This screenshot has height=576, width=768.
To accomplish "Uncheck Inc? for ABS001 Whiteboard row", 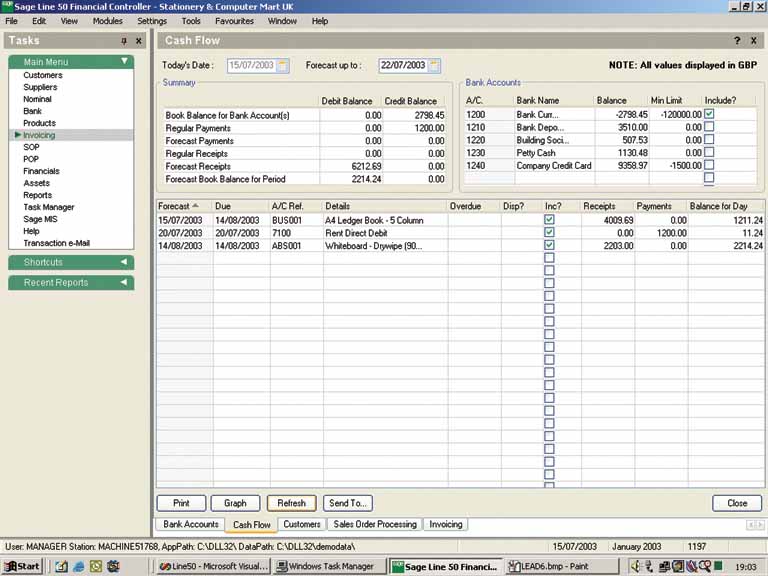I will [549, 245].
